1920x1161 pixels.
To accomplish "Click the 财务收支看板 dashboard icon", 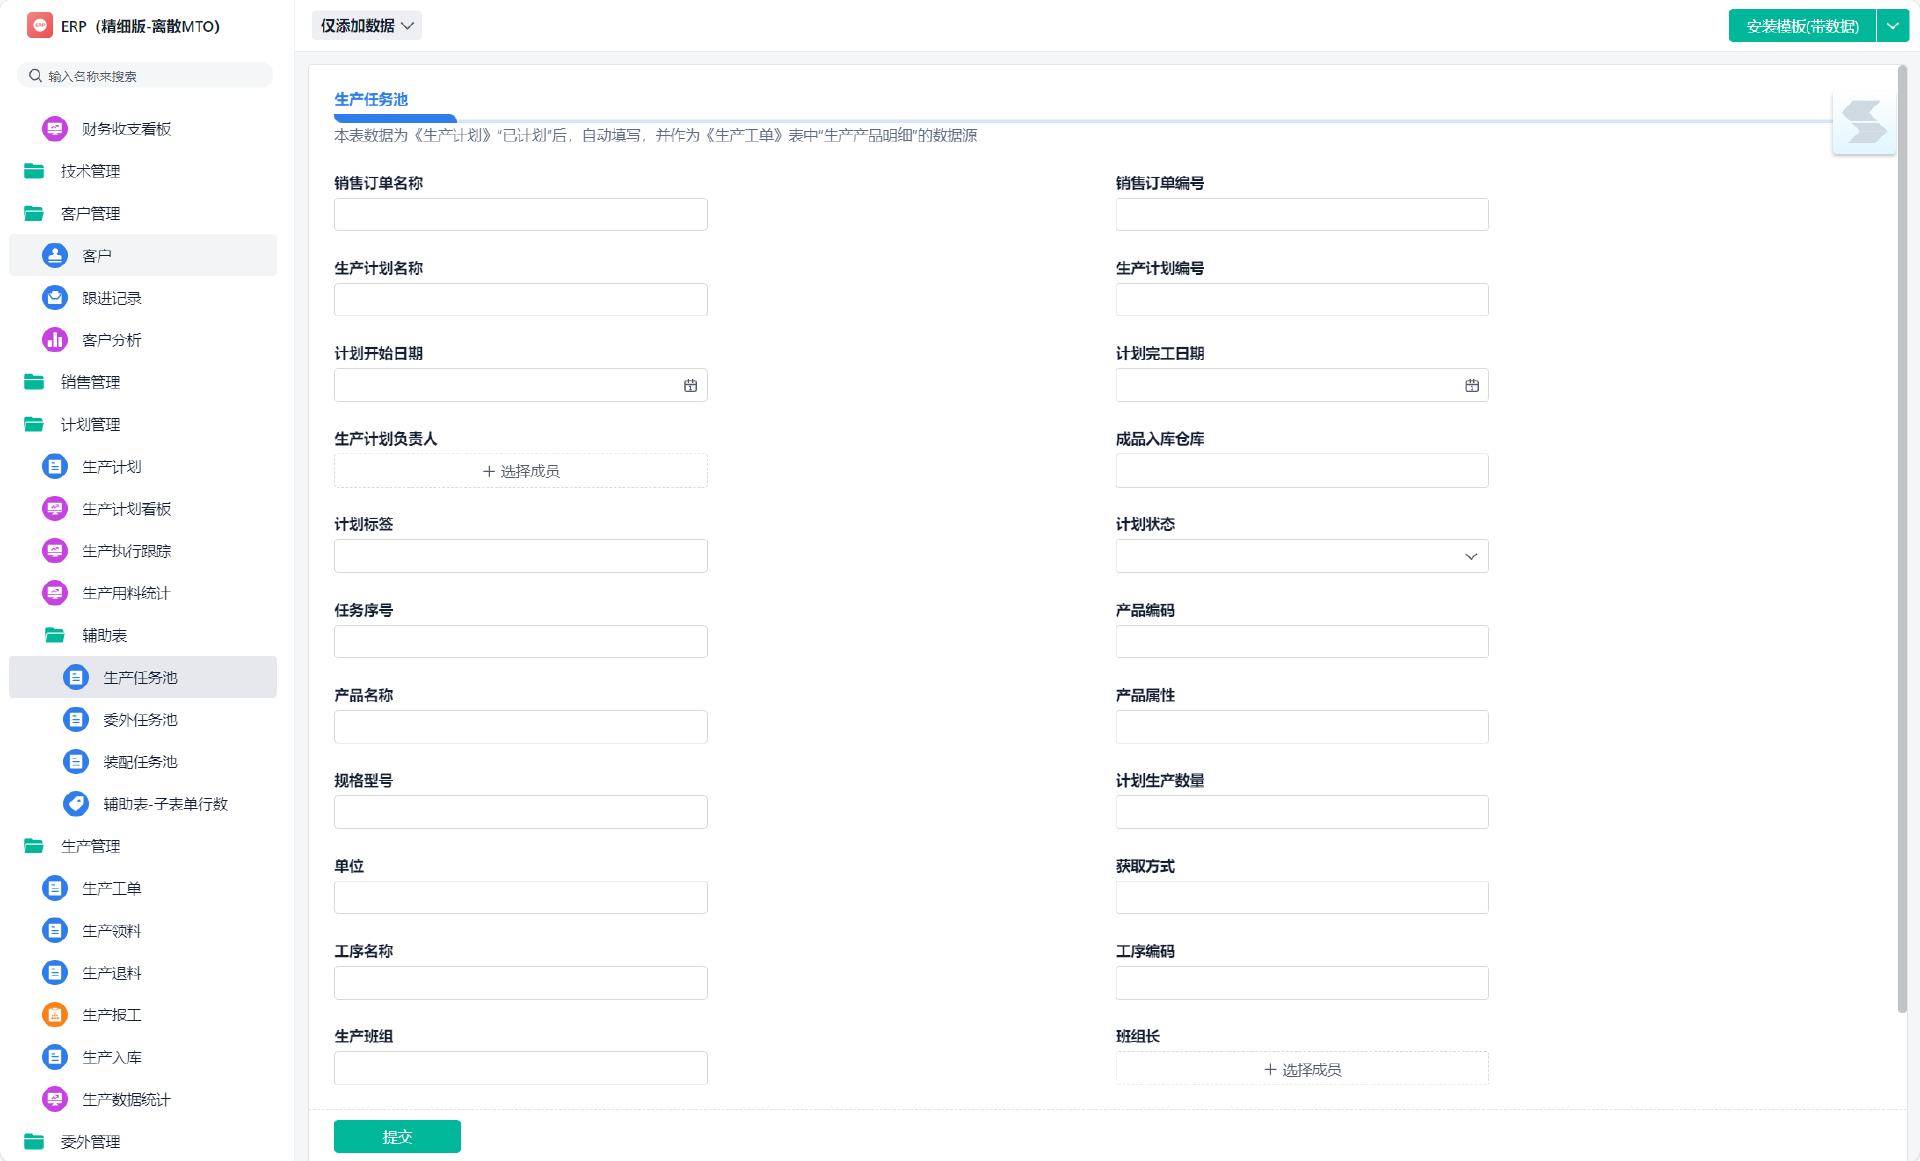I will pos(55,129).
